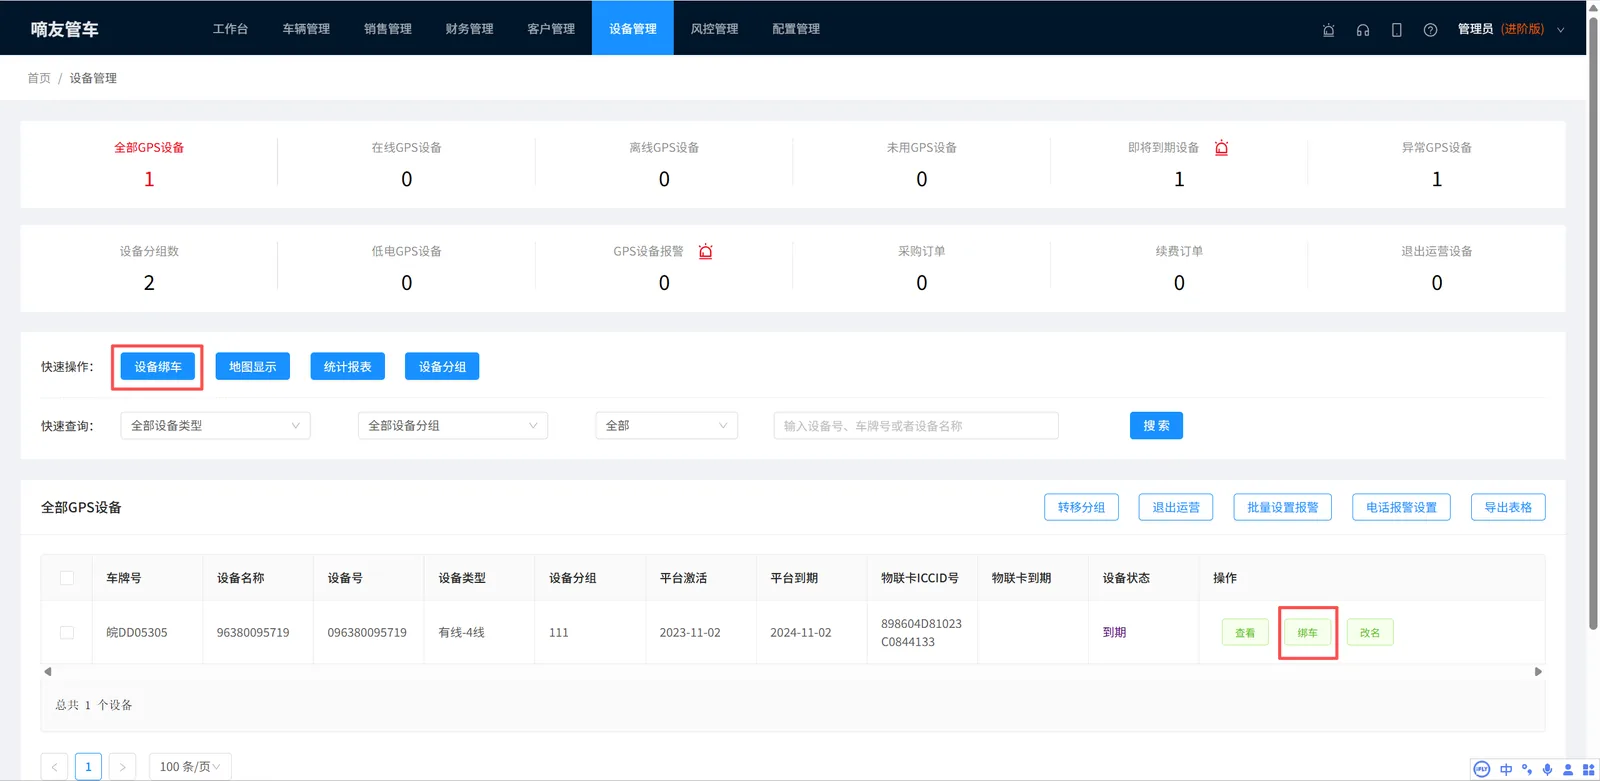Viewport: 1600px width, 781px height.
Task: Click the 设备绑车 quick action button
Action: tap(158, 367)
